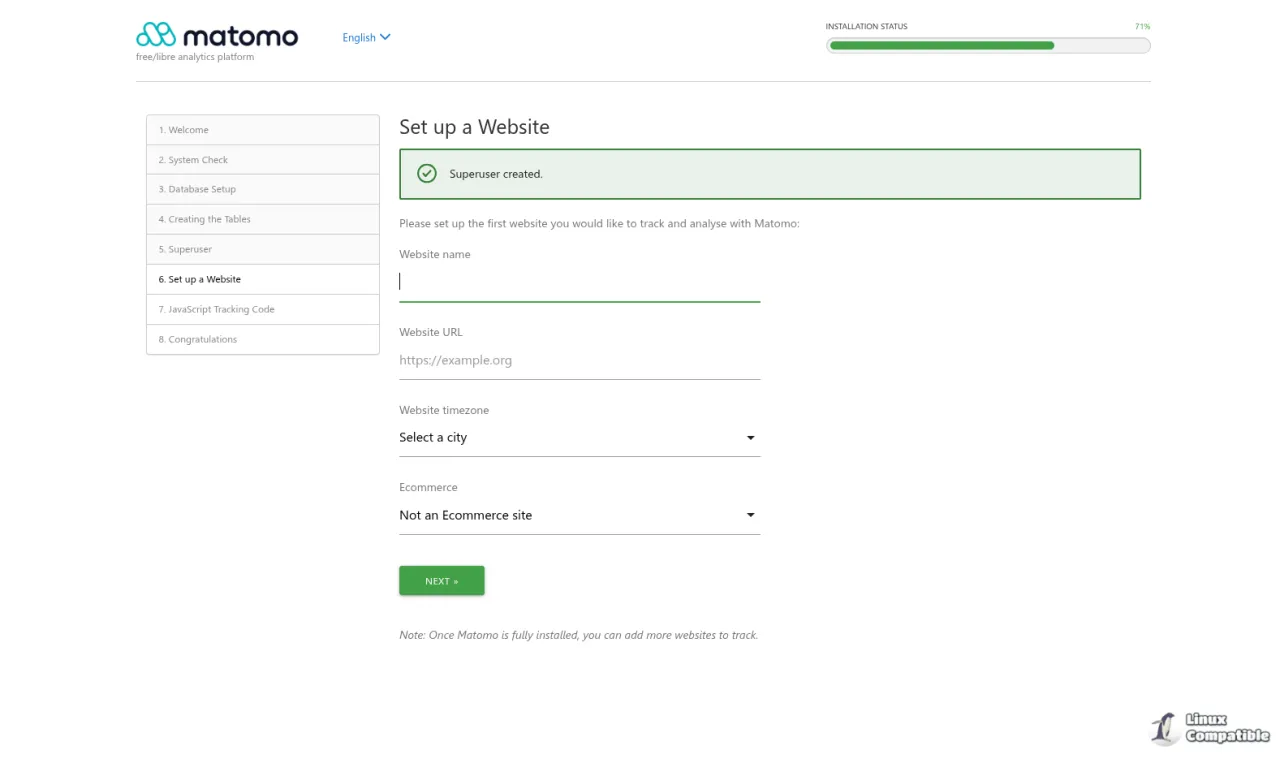Open step 3. Database Setup

263,189
